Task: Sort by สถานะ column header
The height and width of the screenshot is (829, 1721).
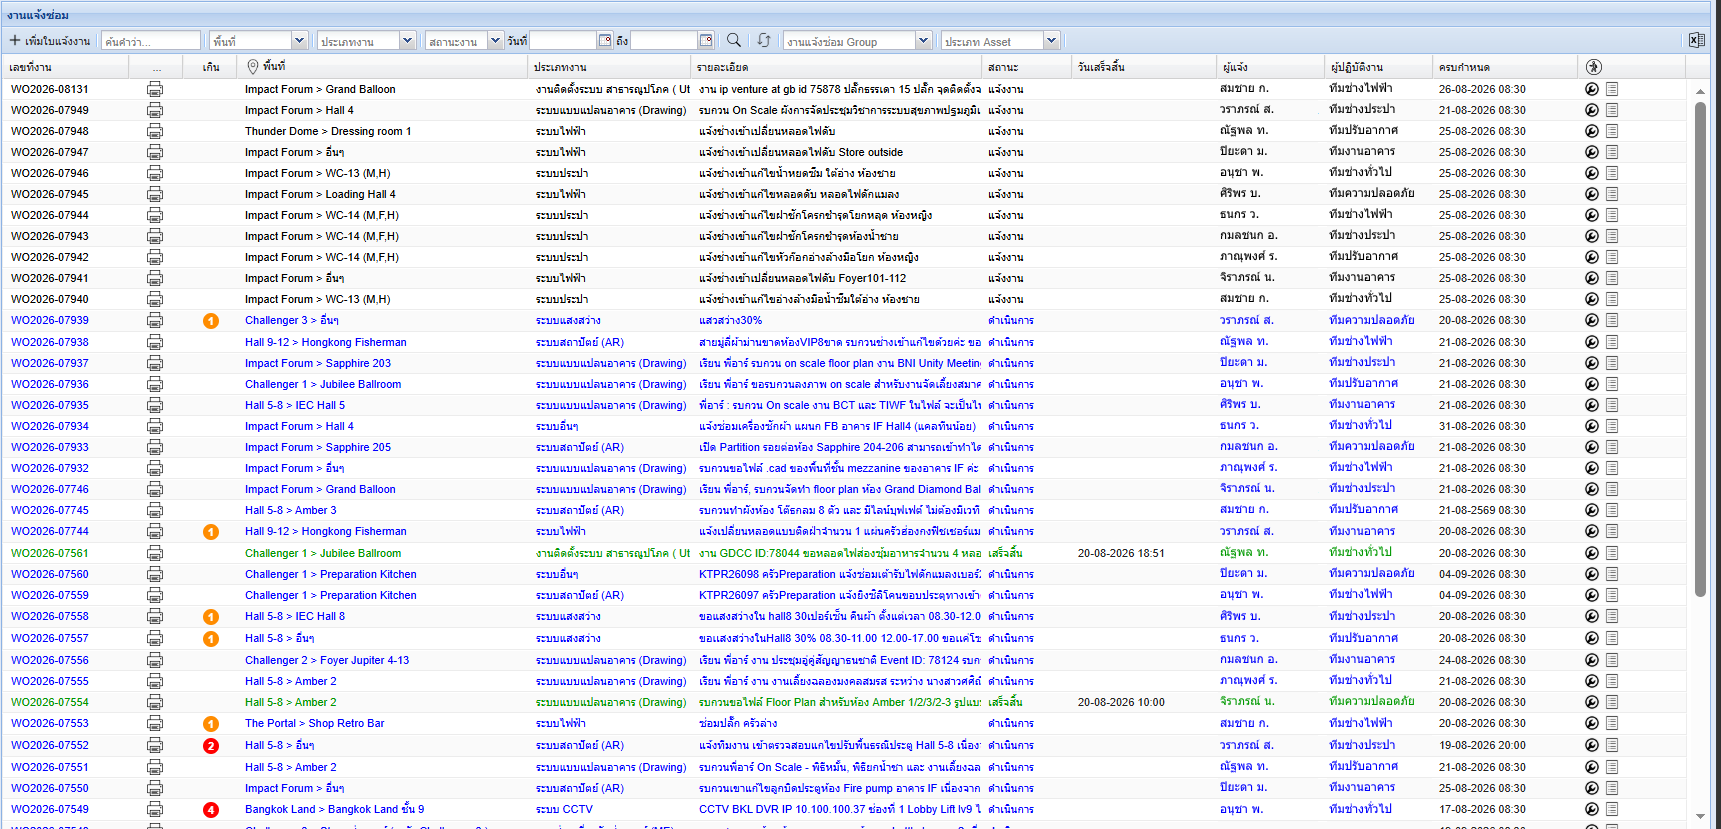Action: click(1026, 67)
